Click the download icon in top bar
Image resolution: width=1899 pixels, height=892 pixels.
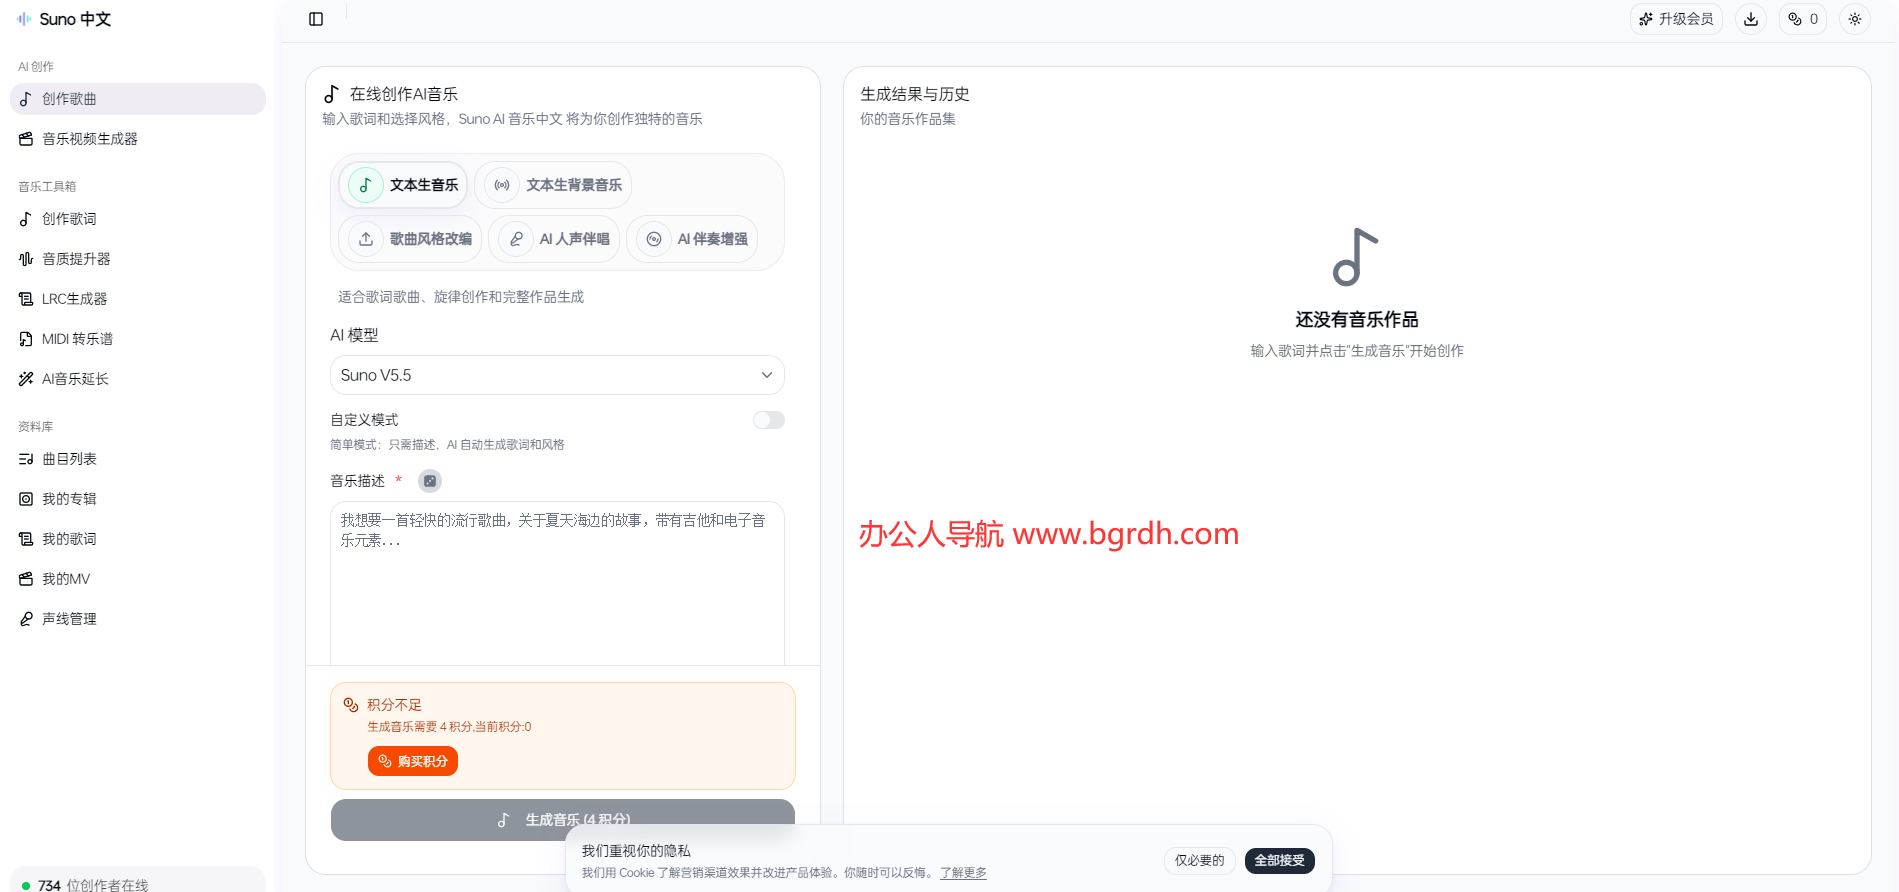1751,19
